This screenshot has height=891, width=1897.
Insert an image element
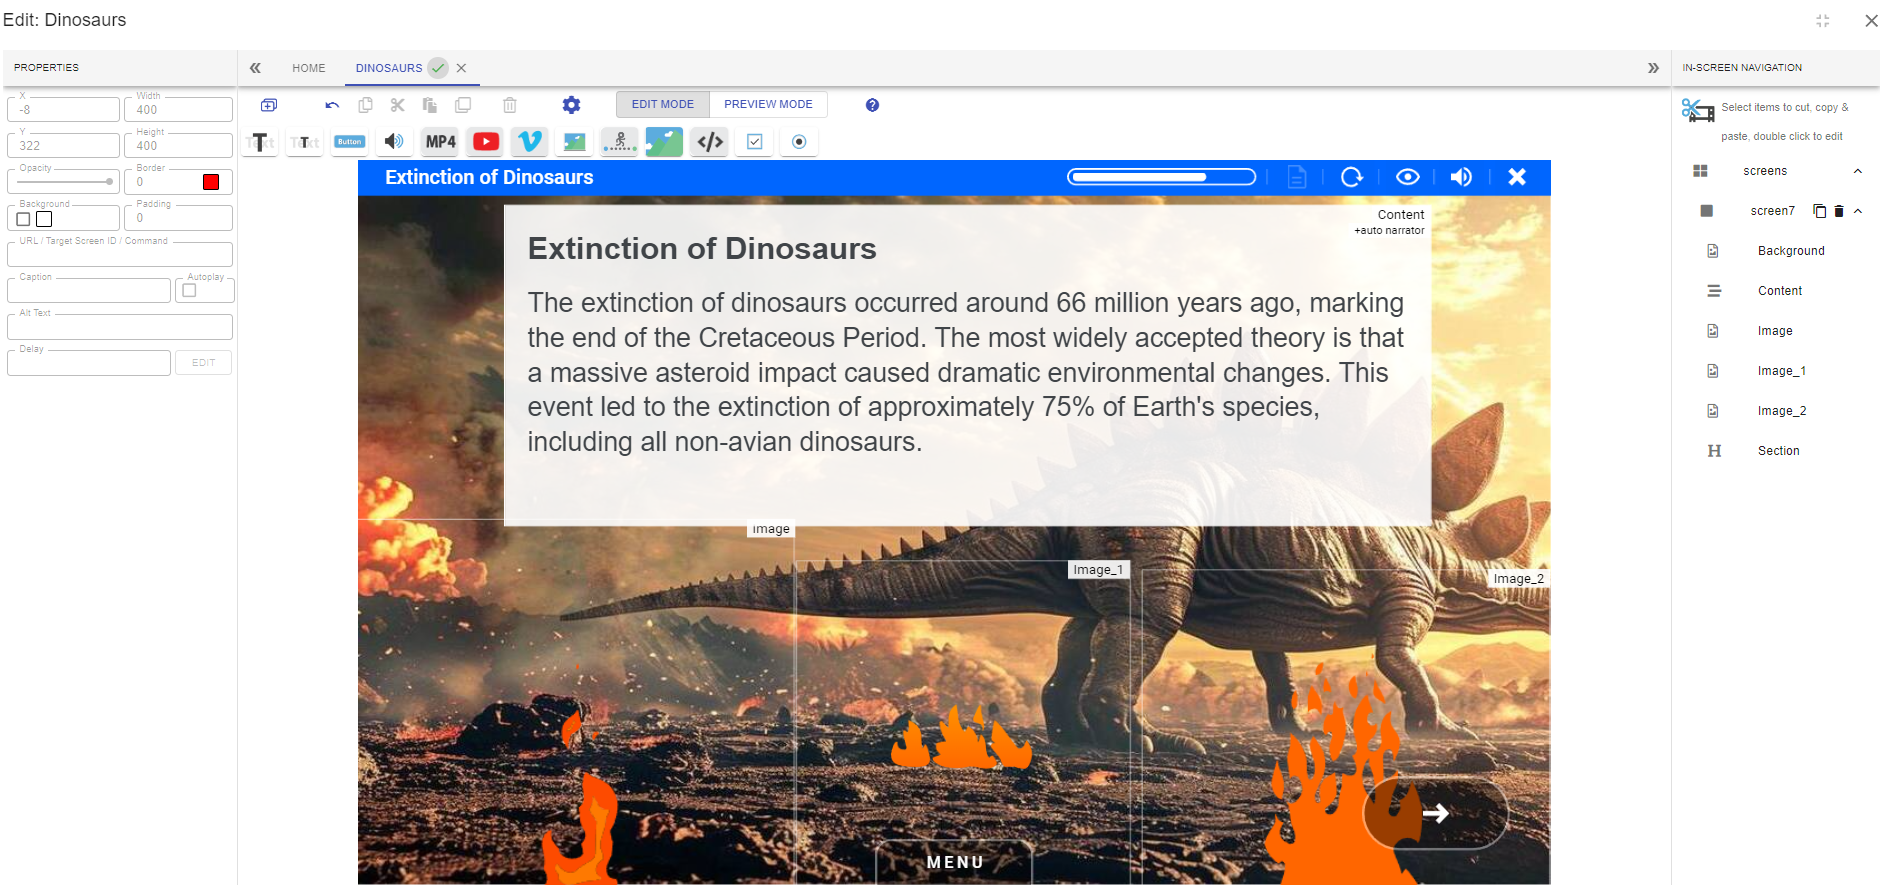click(x=575, y=142)
